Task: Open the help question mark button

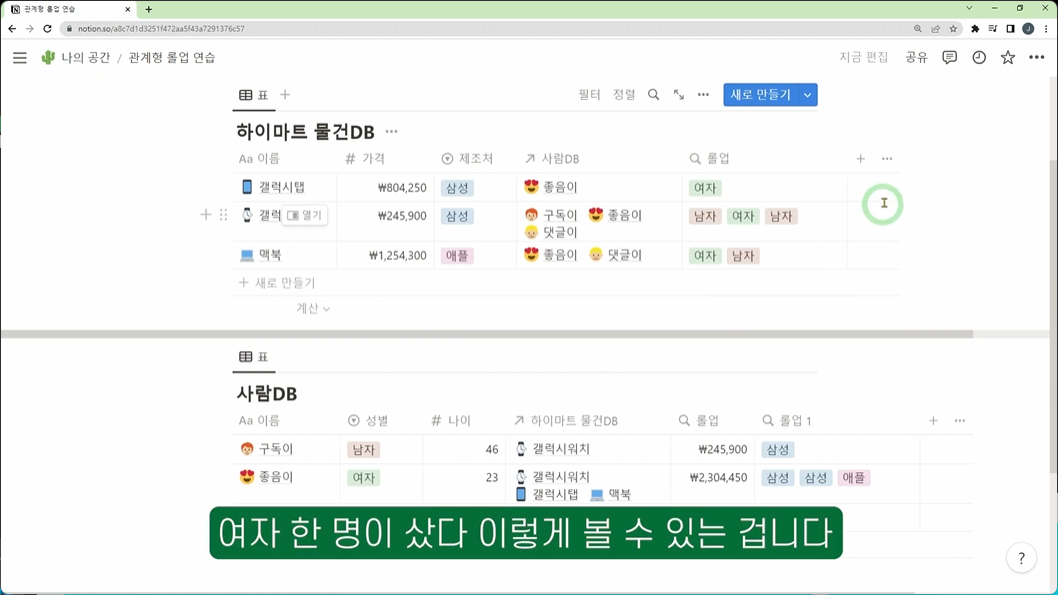Action: point(1021,558)
